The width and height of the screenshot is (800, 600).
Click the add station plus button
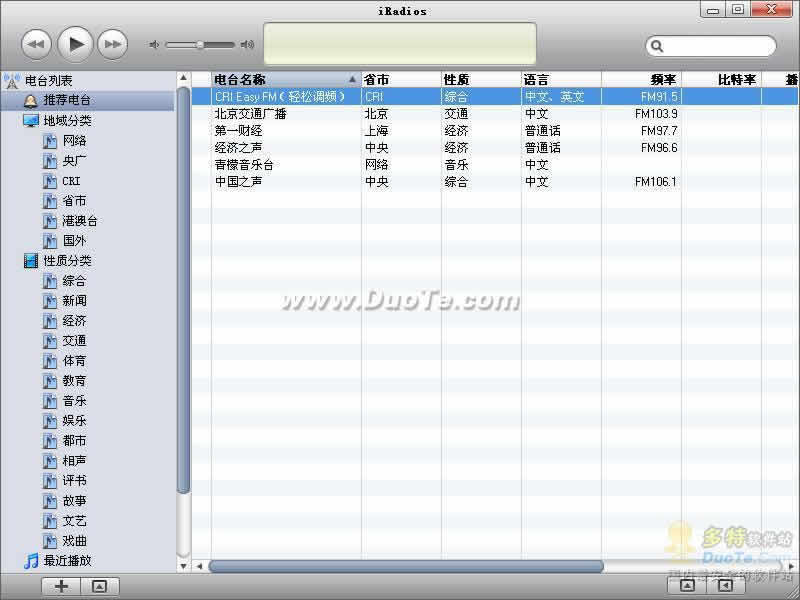[61, 586]
